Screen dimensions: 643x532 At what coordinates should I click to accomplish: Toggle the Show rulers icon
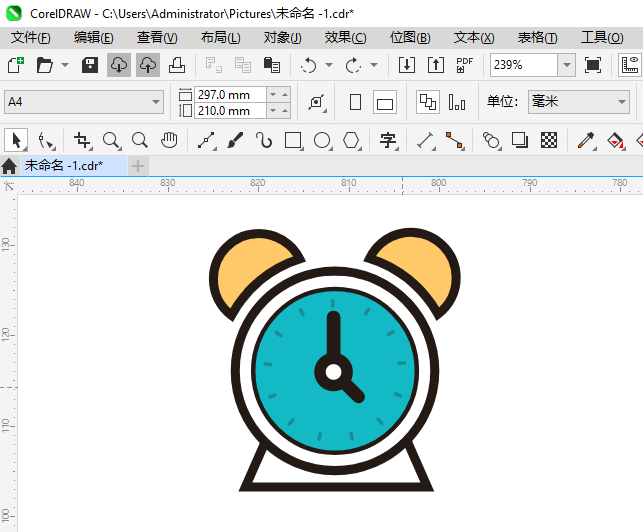click(x=630, y=65)
